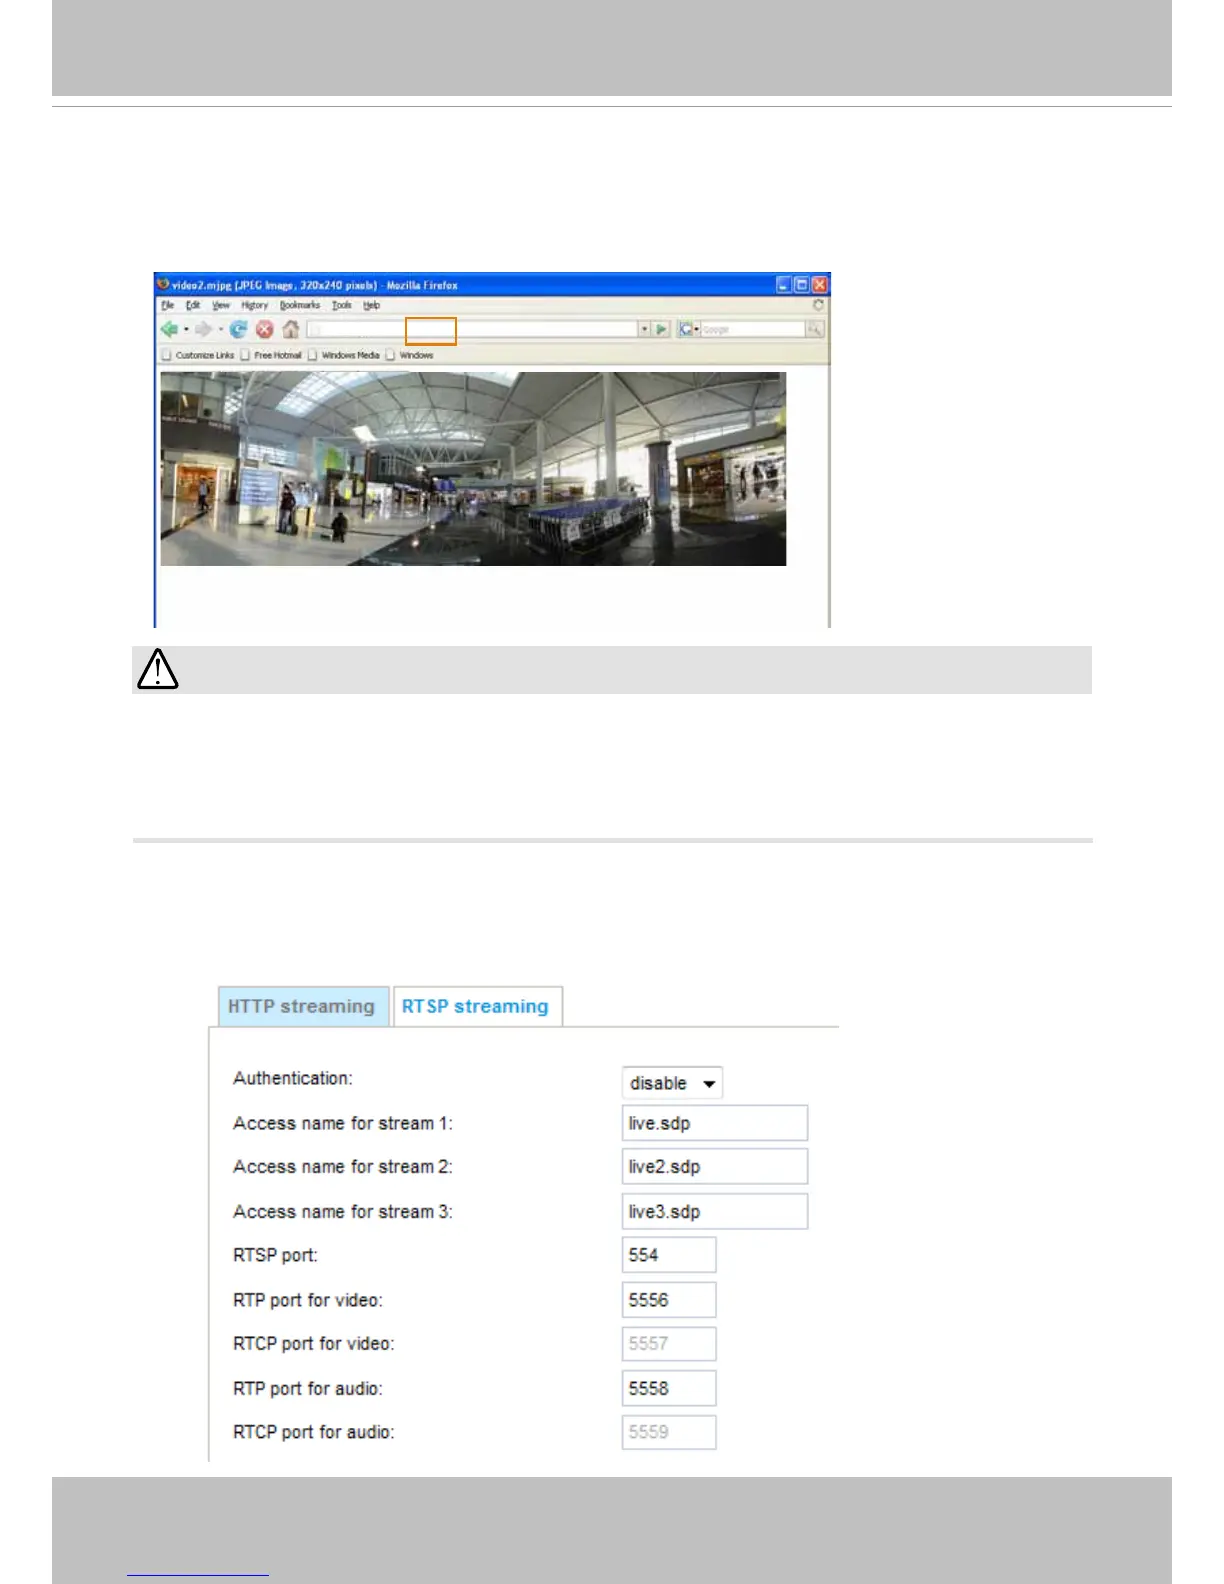The image size is (1224, 1584).
Task: Stop loading with the red stop icon
Action: (x=264, y=329)
